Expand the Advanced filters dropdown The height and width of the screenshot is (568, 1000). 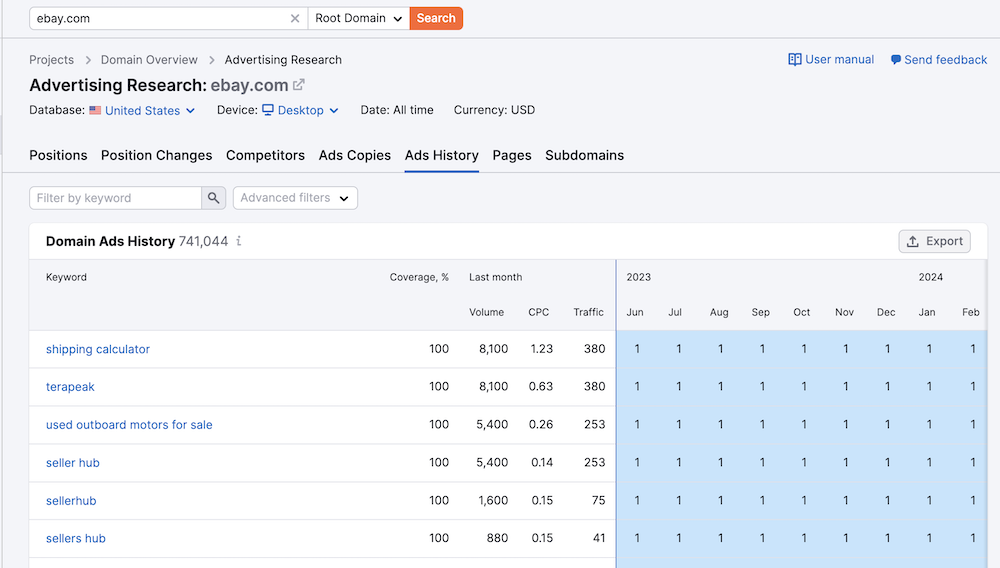point(295,198)
